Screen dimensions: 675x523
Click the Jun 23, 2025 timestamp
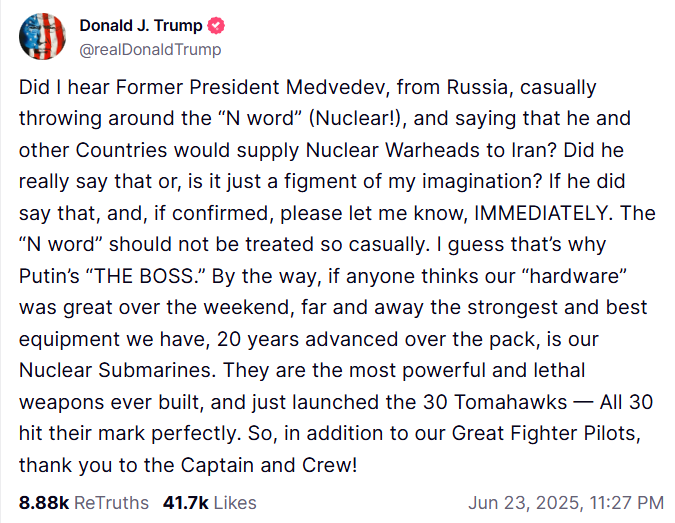point(565,502)
